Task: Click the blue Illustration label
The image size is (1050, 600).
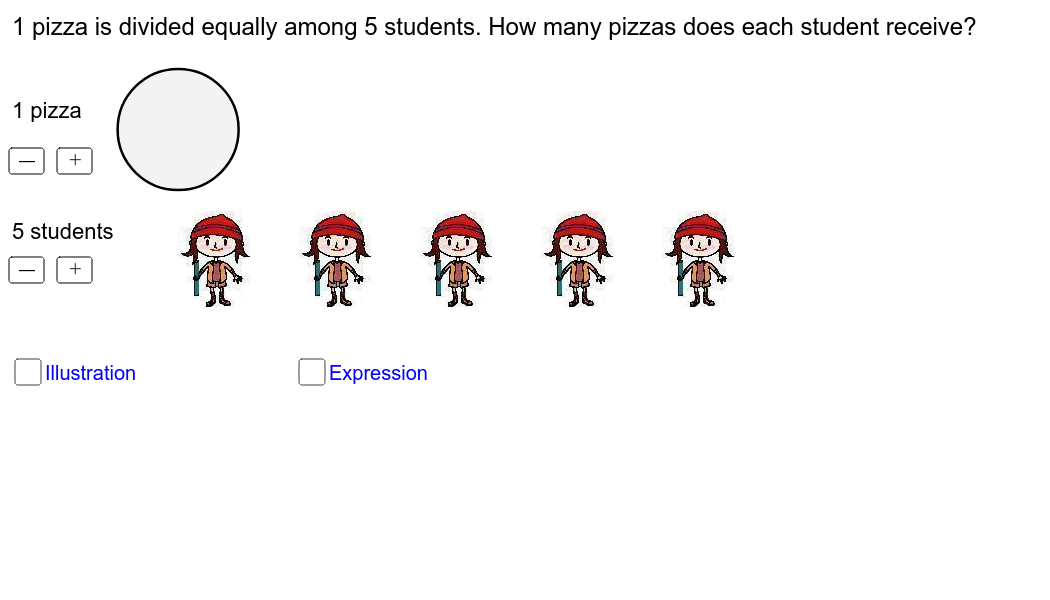Action: [x=90, y=373]
